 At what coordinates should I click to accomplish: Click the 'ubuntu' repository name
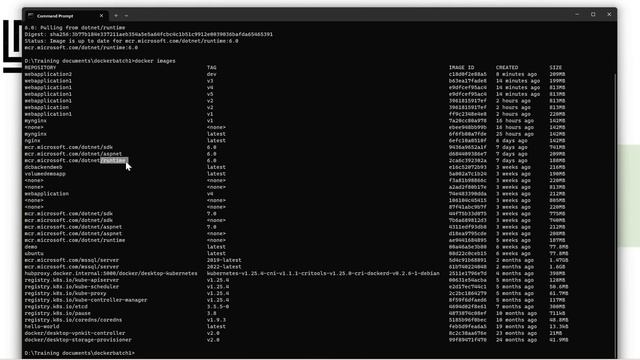[34, 253]
